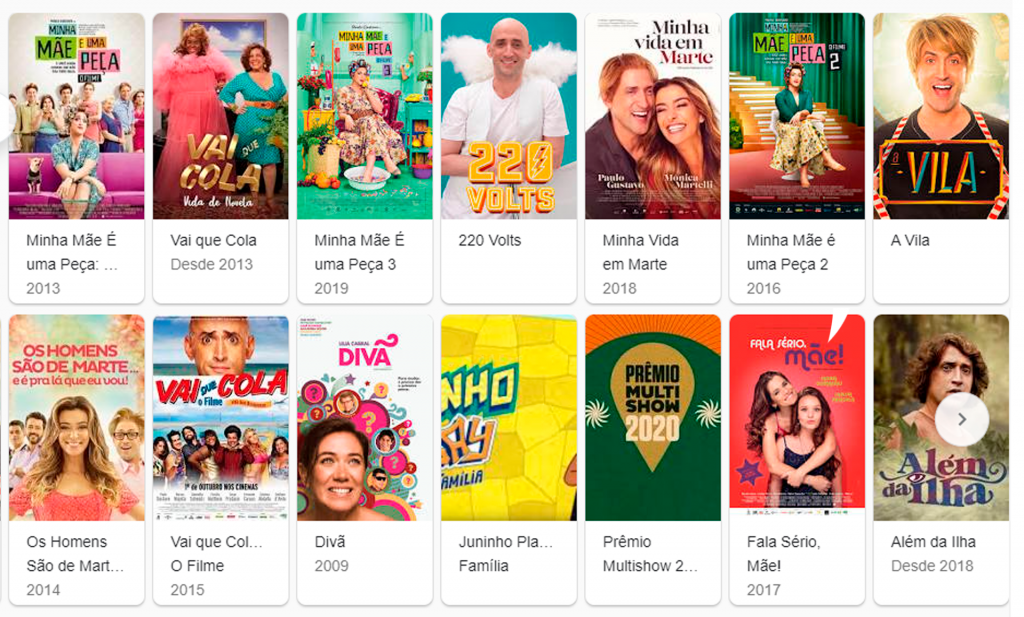Select Minha Mãe é uma Peça 2 poster
This screenshot has height=617, width=1024.
797,116
